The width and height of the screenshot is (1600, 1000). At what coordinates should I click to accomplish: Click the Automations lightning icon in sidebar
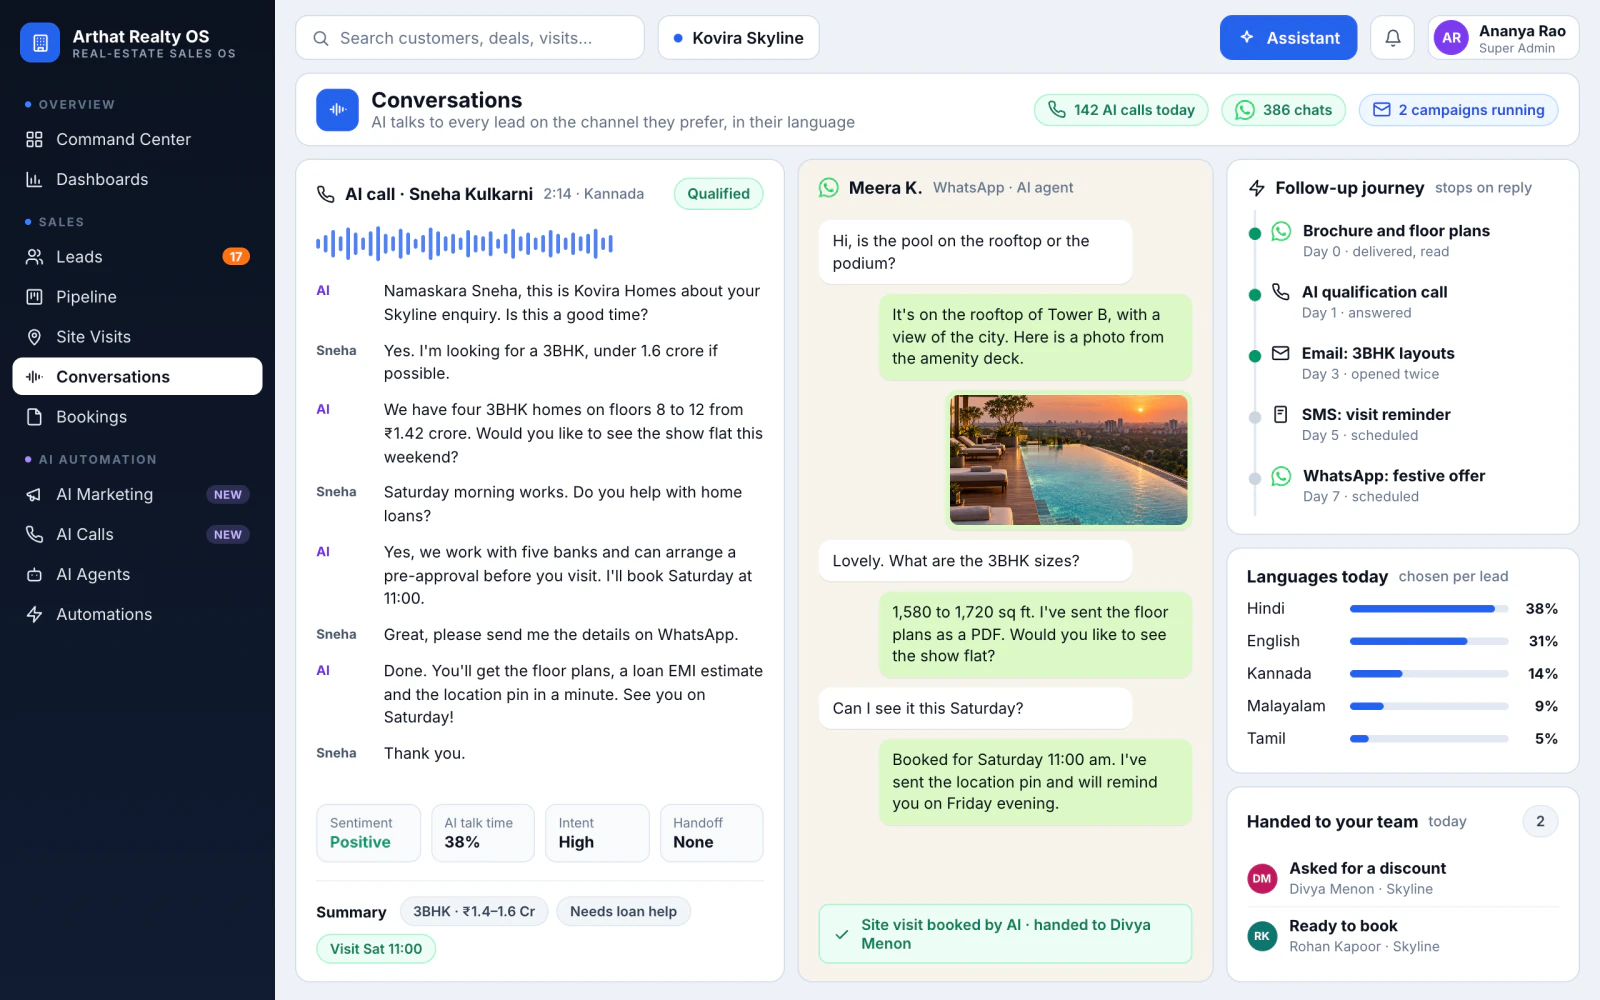[x=34, y=615]
